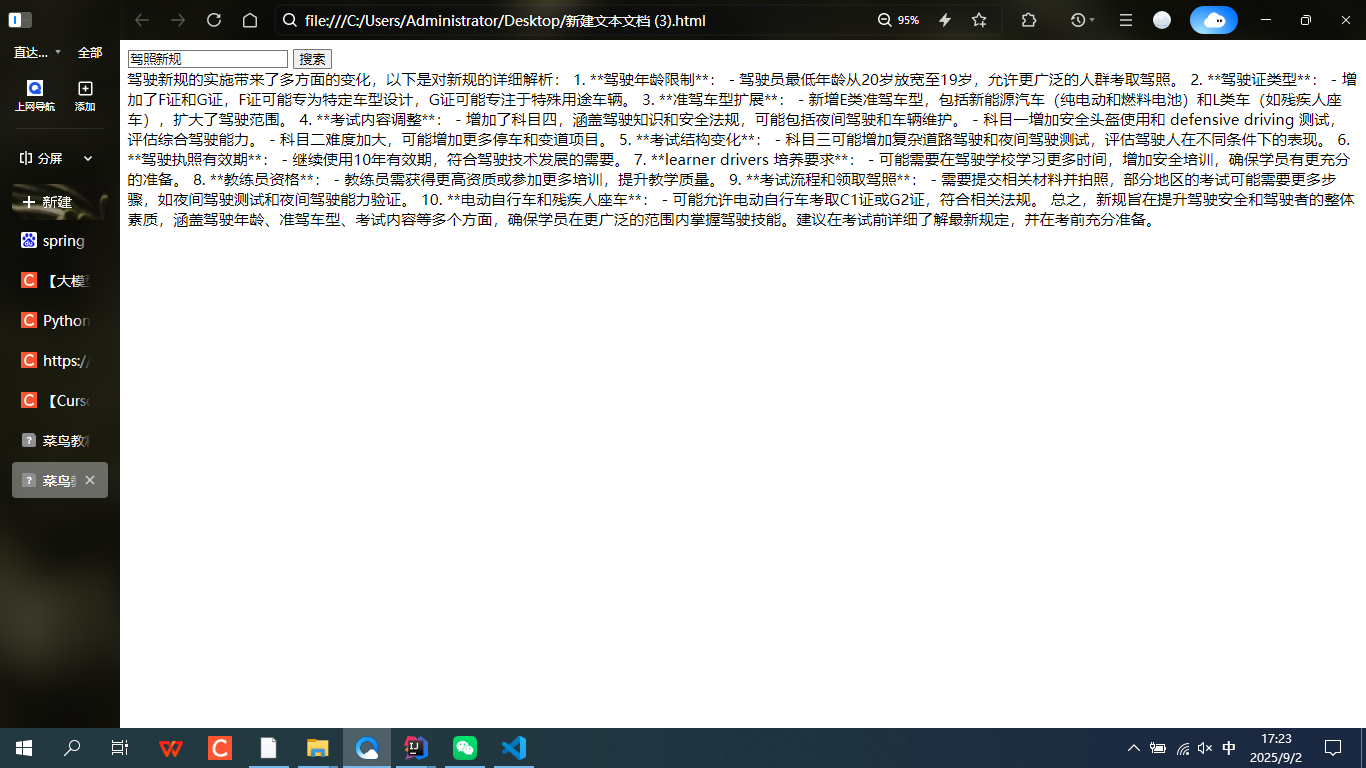Click the 驾照新规 search input field
Image resolution: width=1366 pixels, height=768 pixels.
click(208, 59)
